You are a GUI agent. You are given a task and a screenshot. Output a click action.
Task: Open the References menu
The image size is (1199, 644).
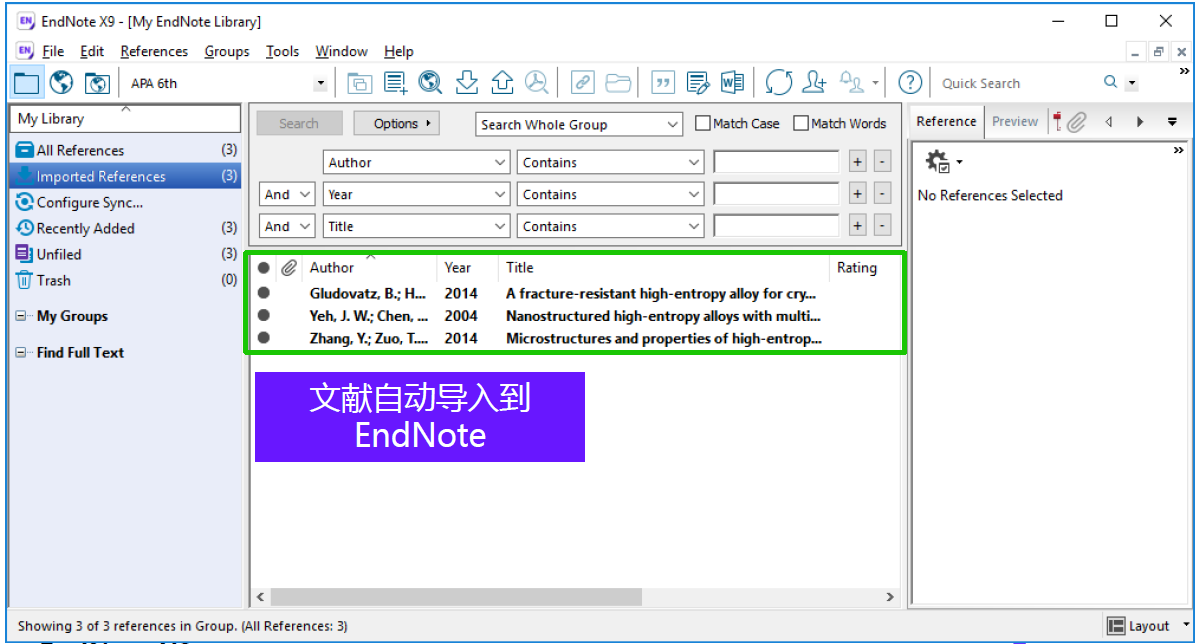click(x=154, y=51)
